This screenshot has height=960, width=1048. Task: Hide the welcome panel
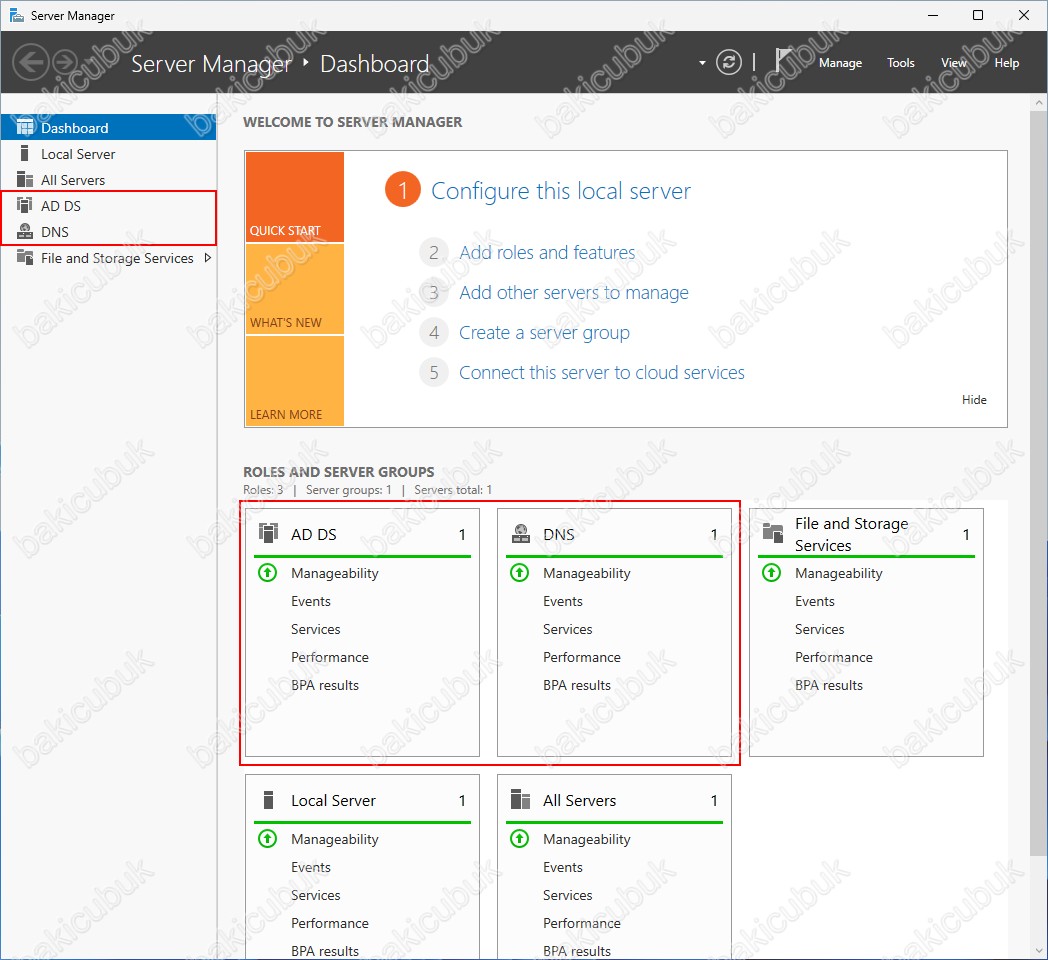[974, 399]
